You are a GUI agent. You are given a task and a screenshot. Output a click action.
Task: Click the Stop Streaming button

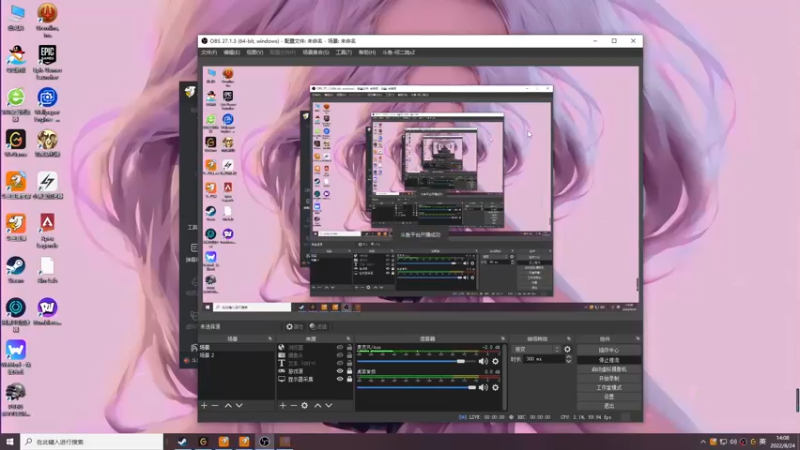point(609,360)
